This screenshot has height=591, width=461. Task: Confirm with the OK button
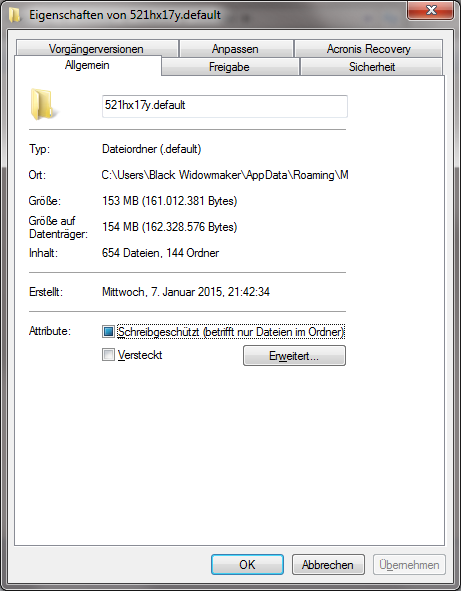point(247,564)
